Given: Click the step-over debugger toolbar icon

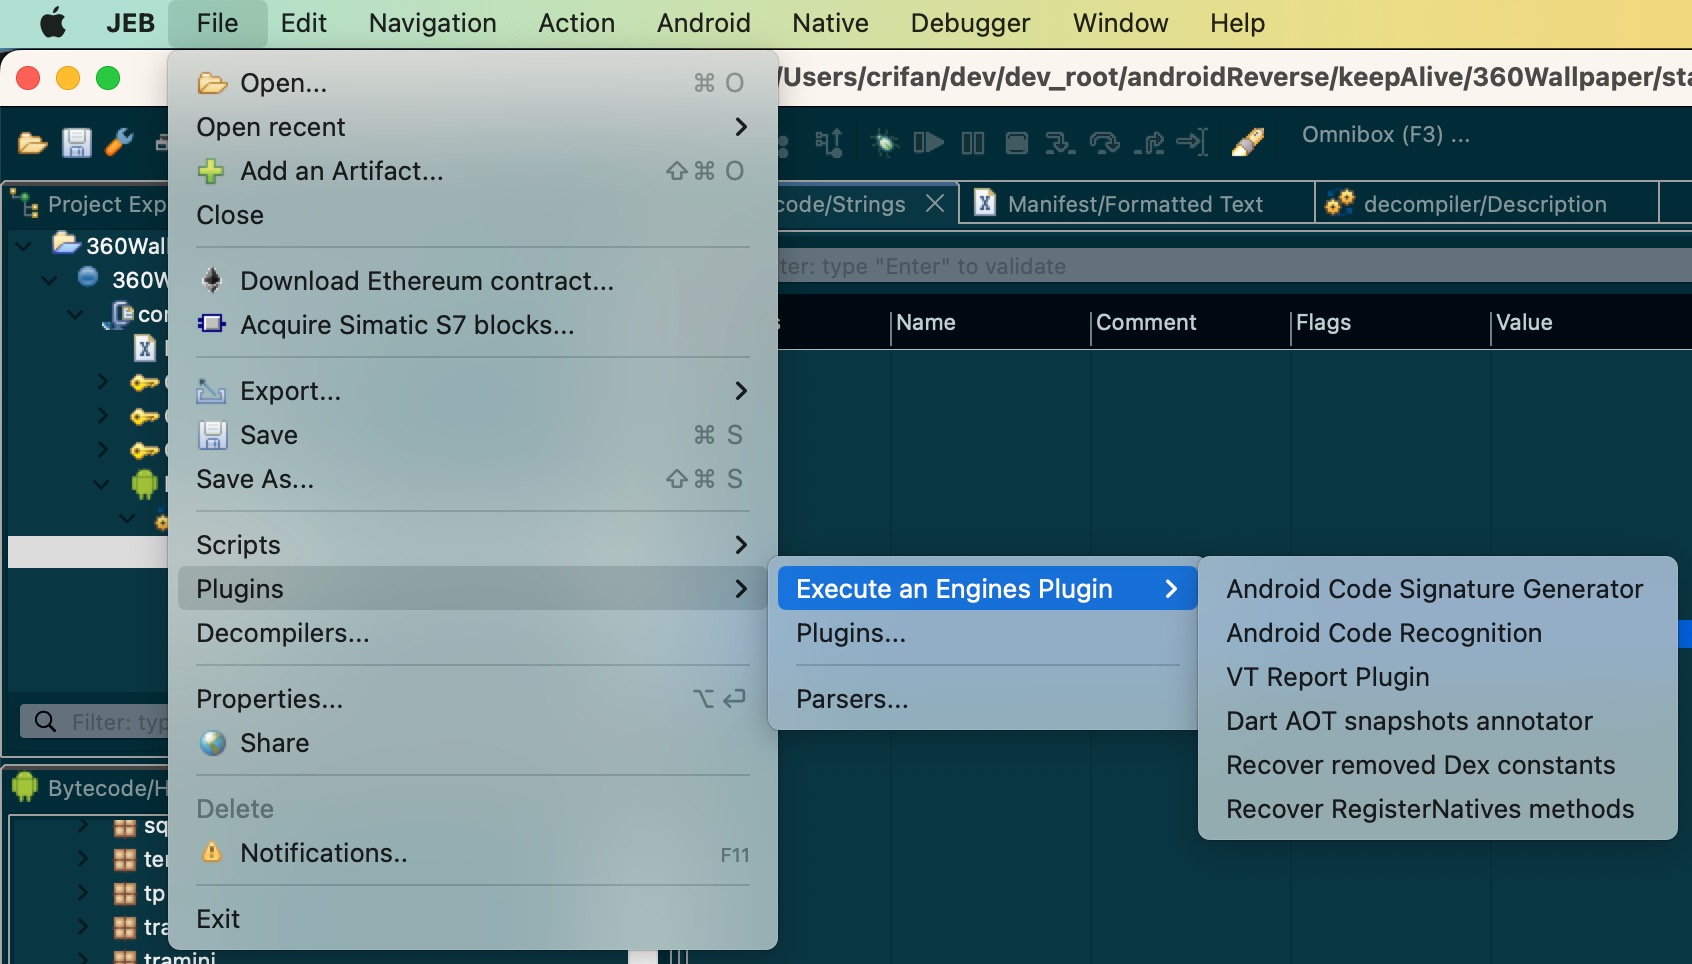Looking at the screenshot, I should [1104, 143].
